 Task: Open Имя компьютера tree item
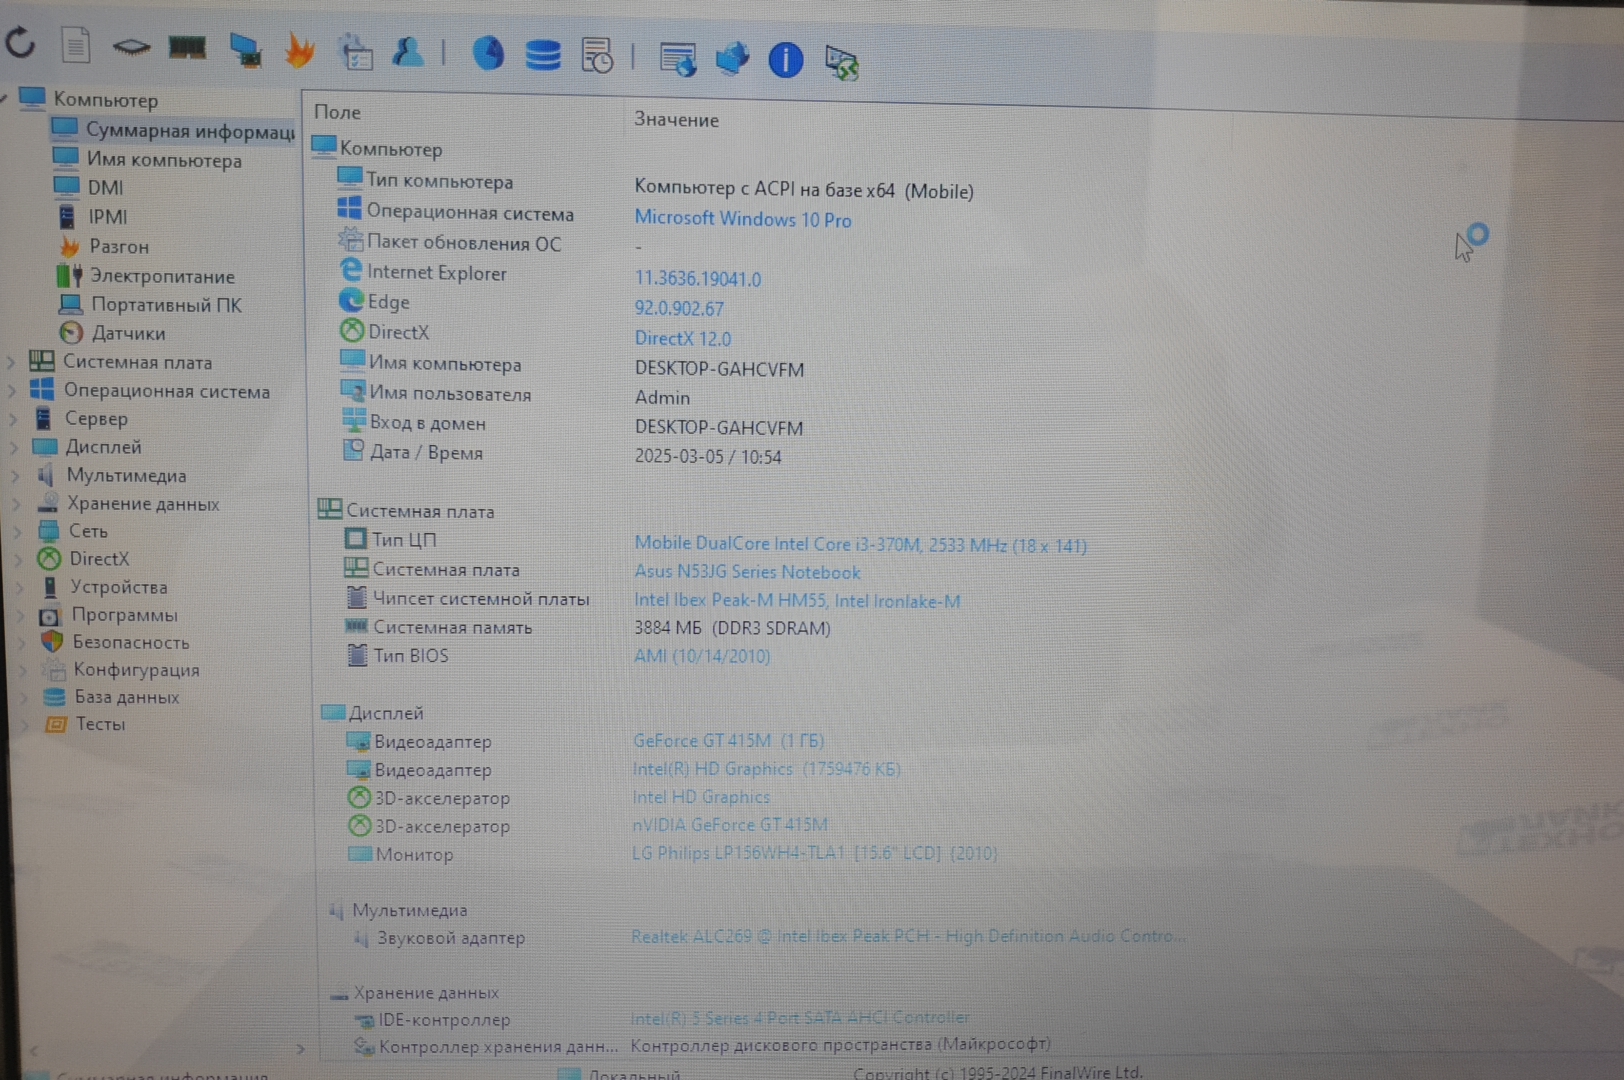[x=164, y=160]
